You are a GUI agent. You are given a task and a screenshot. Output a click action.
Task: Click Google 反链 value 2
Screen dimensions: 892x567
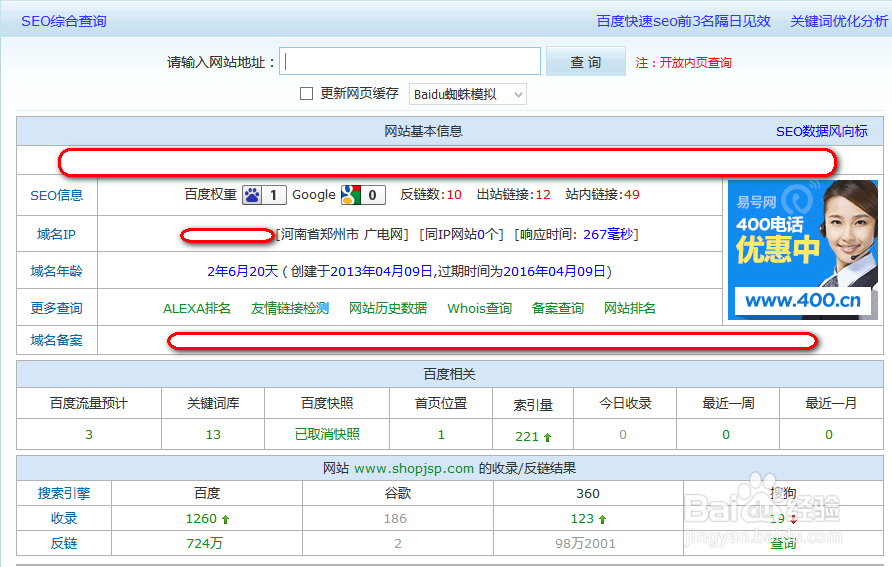click(x=398, y=544)
